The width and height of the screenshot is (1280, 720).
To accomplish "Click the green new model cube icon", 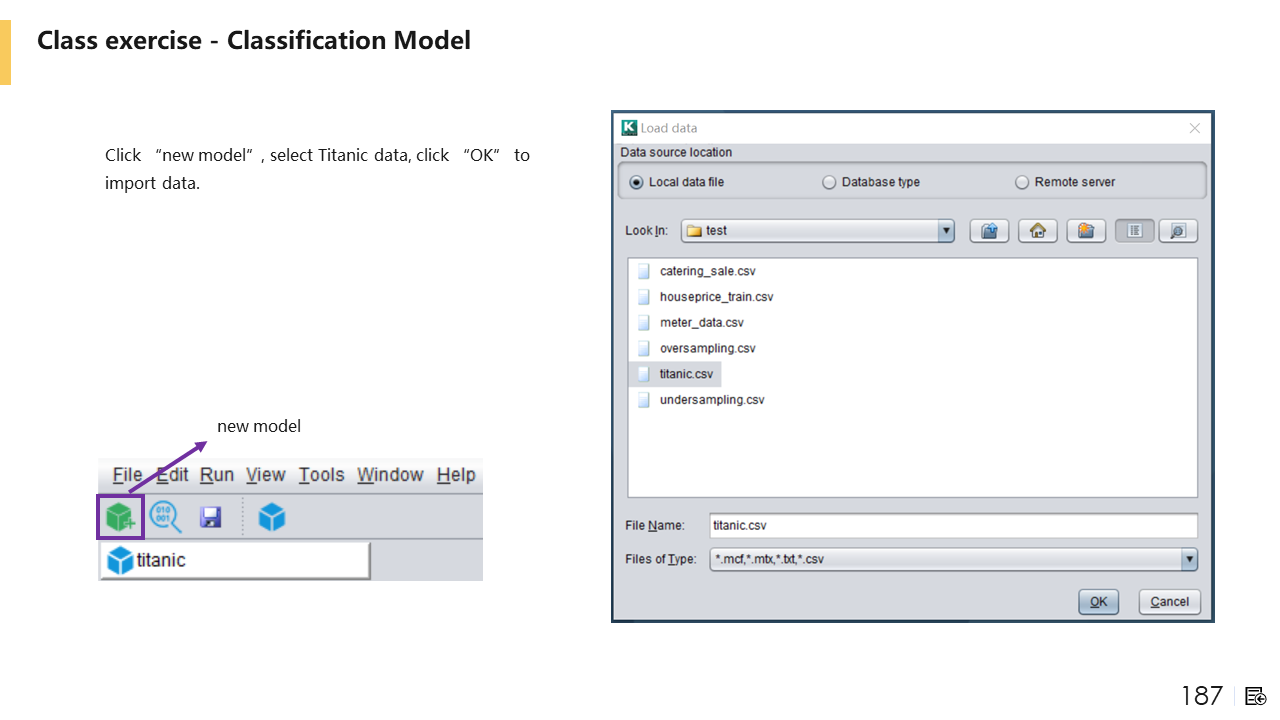I will click(120, 517).
